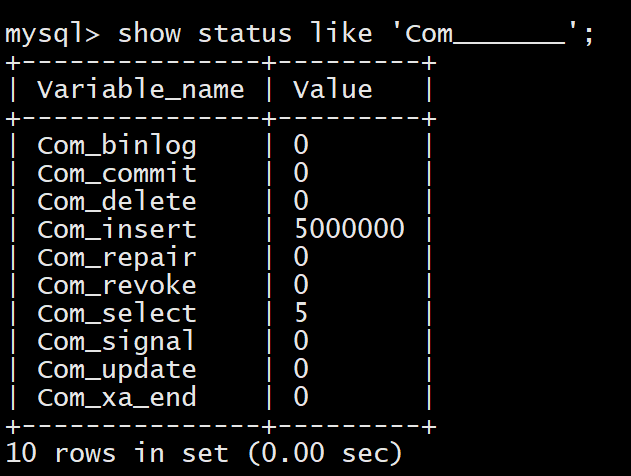Select the Variable_name column header

pyautogui.click(x=140, y=89)
